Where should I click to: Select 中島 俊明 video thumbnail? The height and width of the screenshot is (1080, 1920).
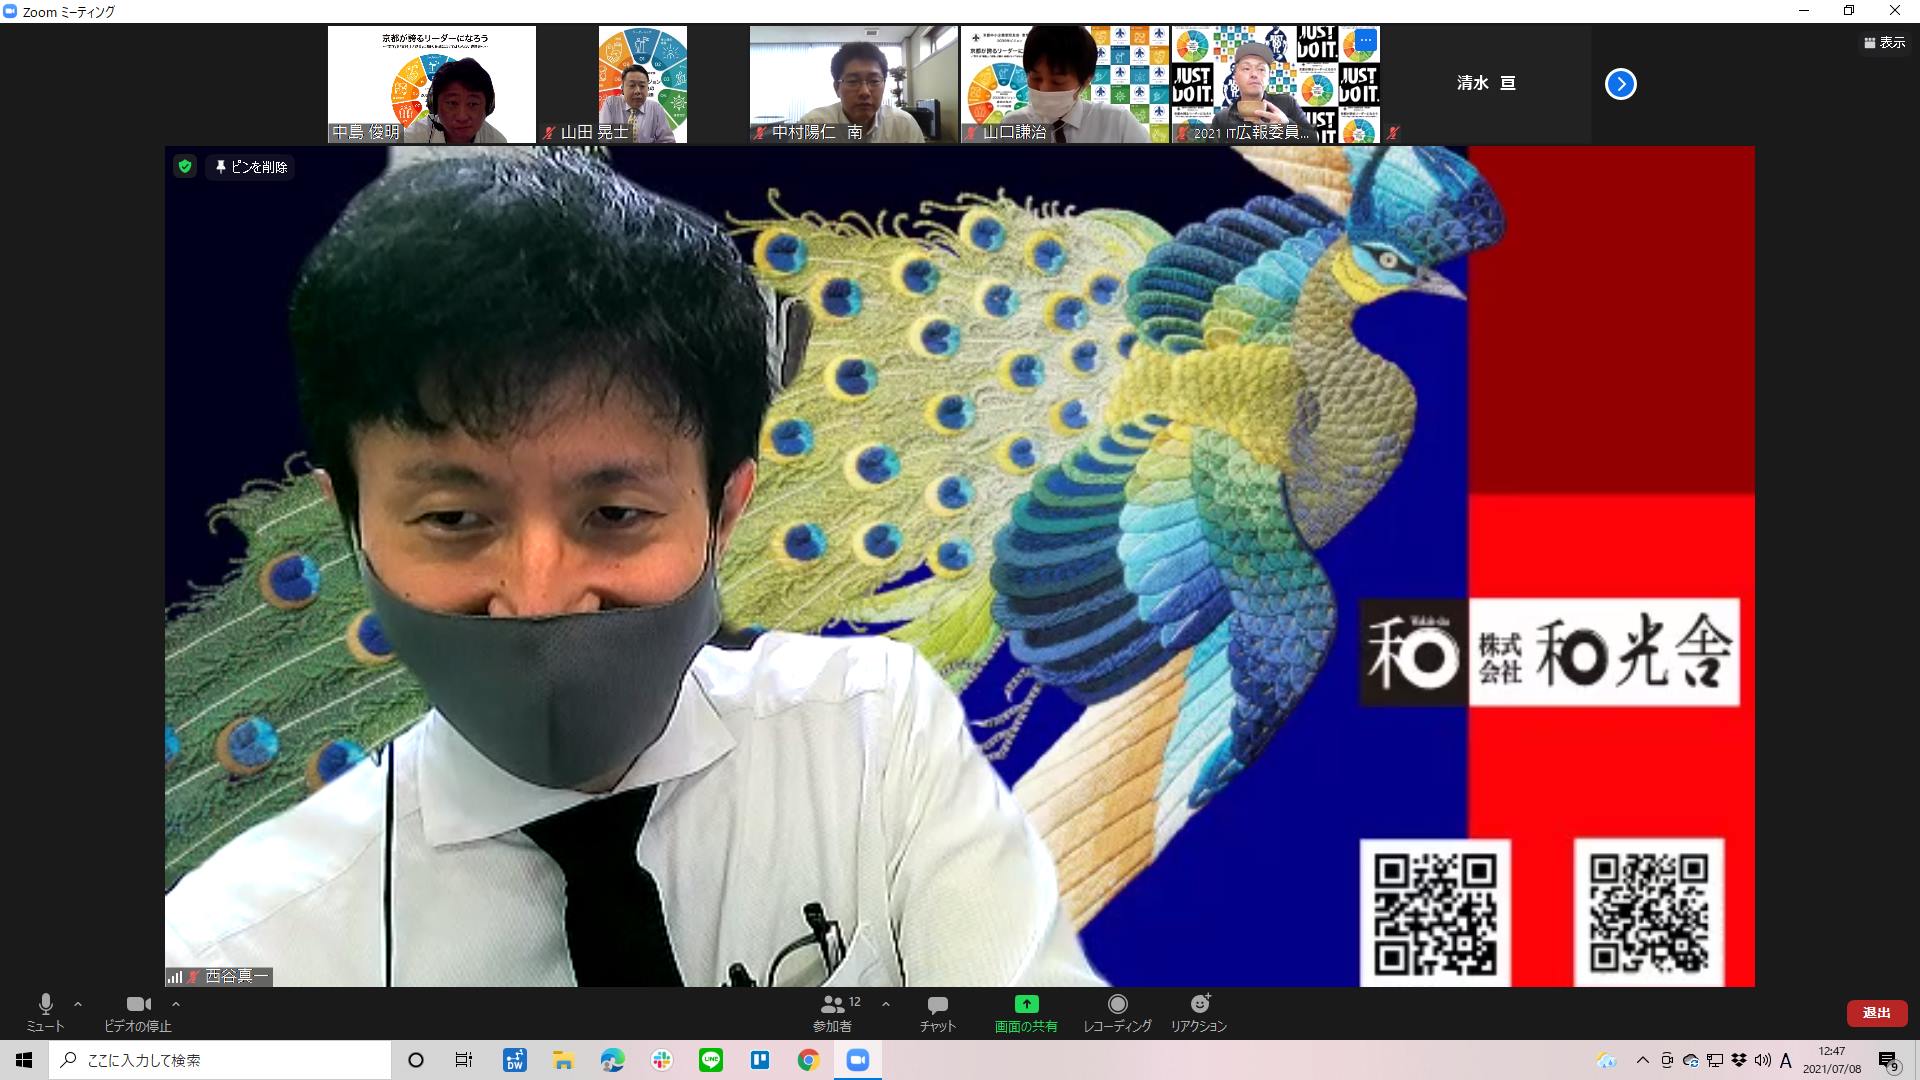tap(432, 85)
